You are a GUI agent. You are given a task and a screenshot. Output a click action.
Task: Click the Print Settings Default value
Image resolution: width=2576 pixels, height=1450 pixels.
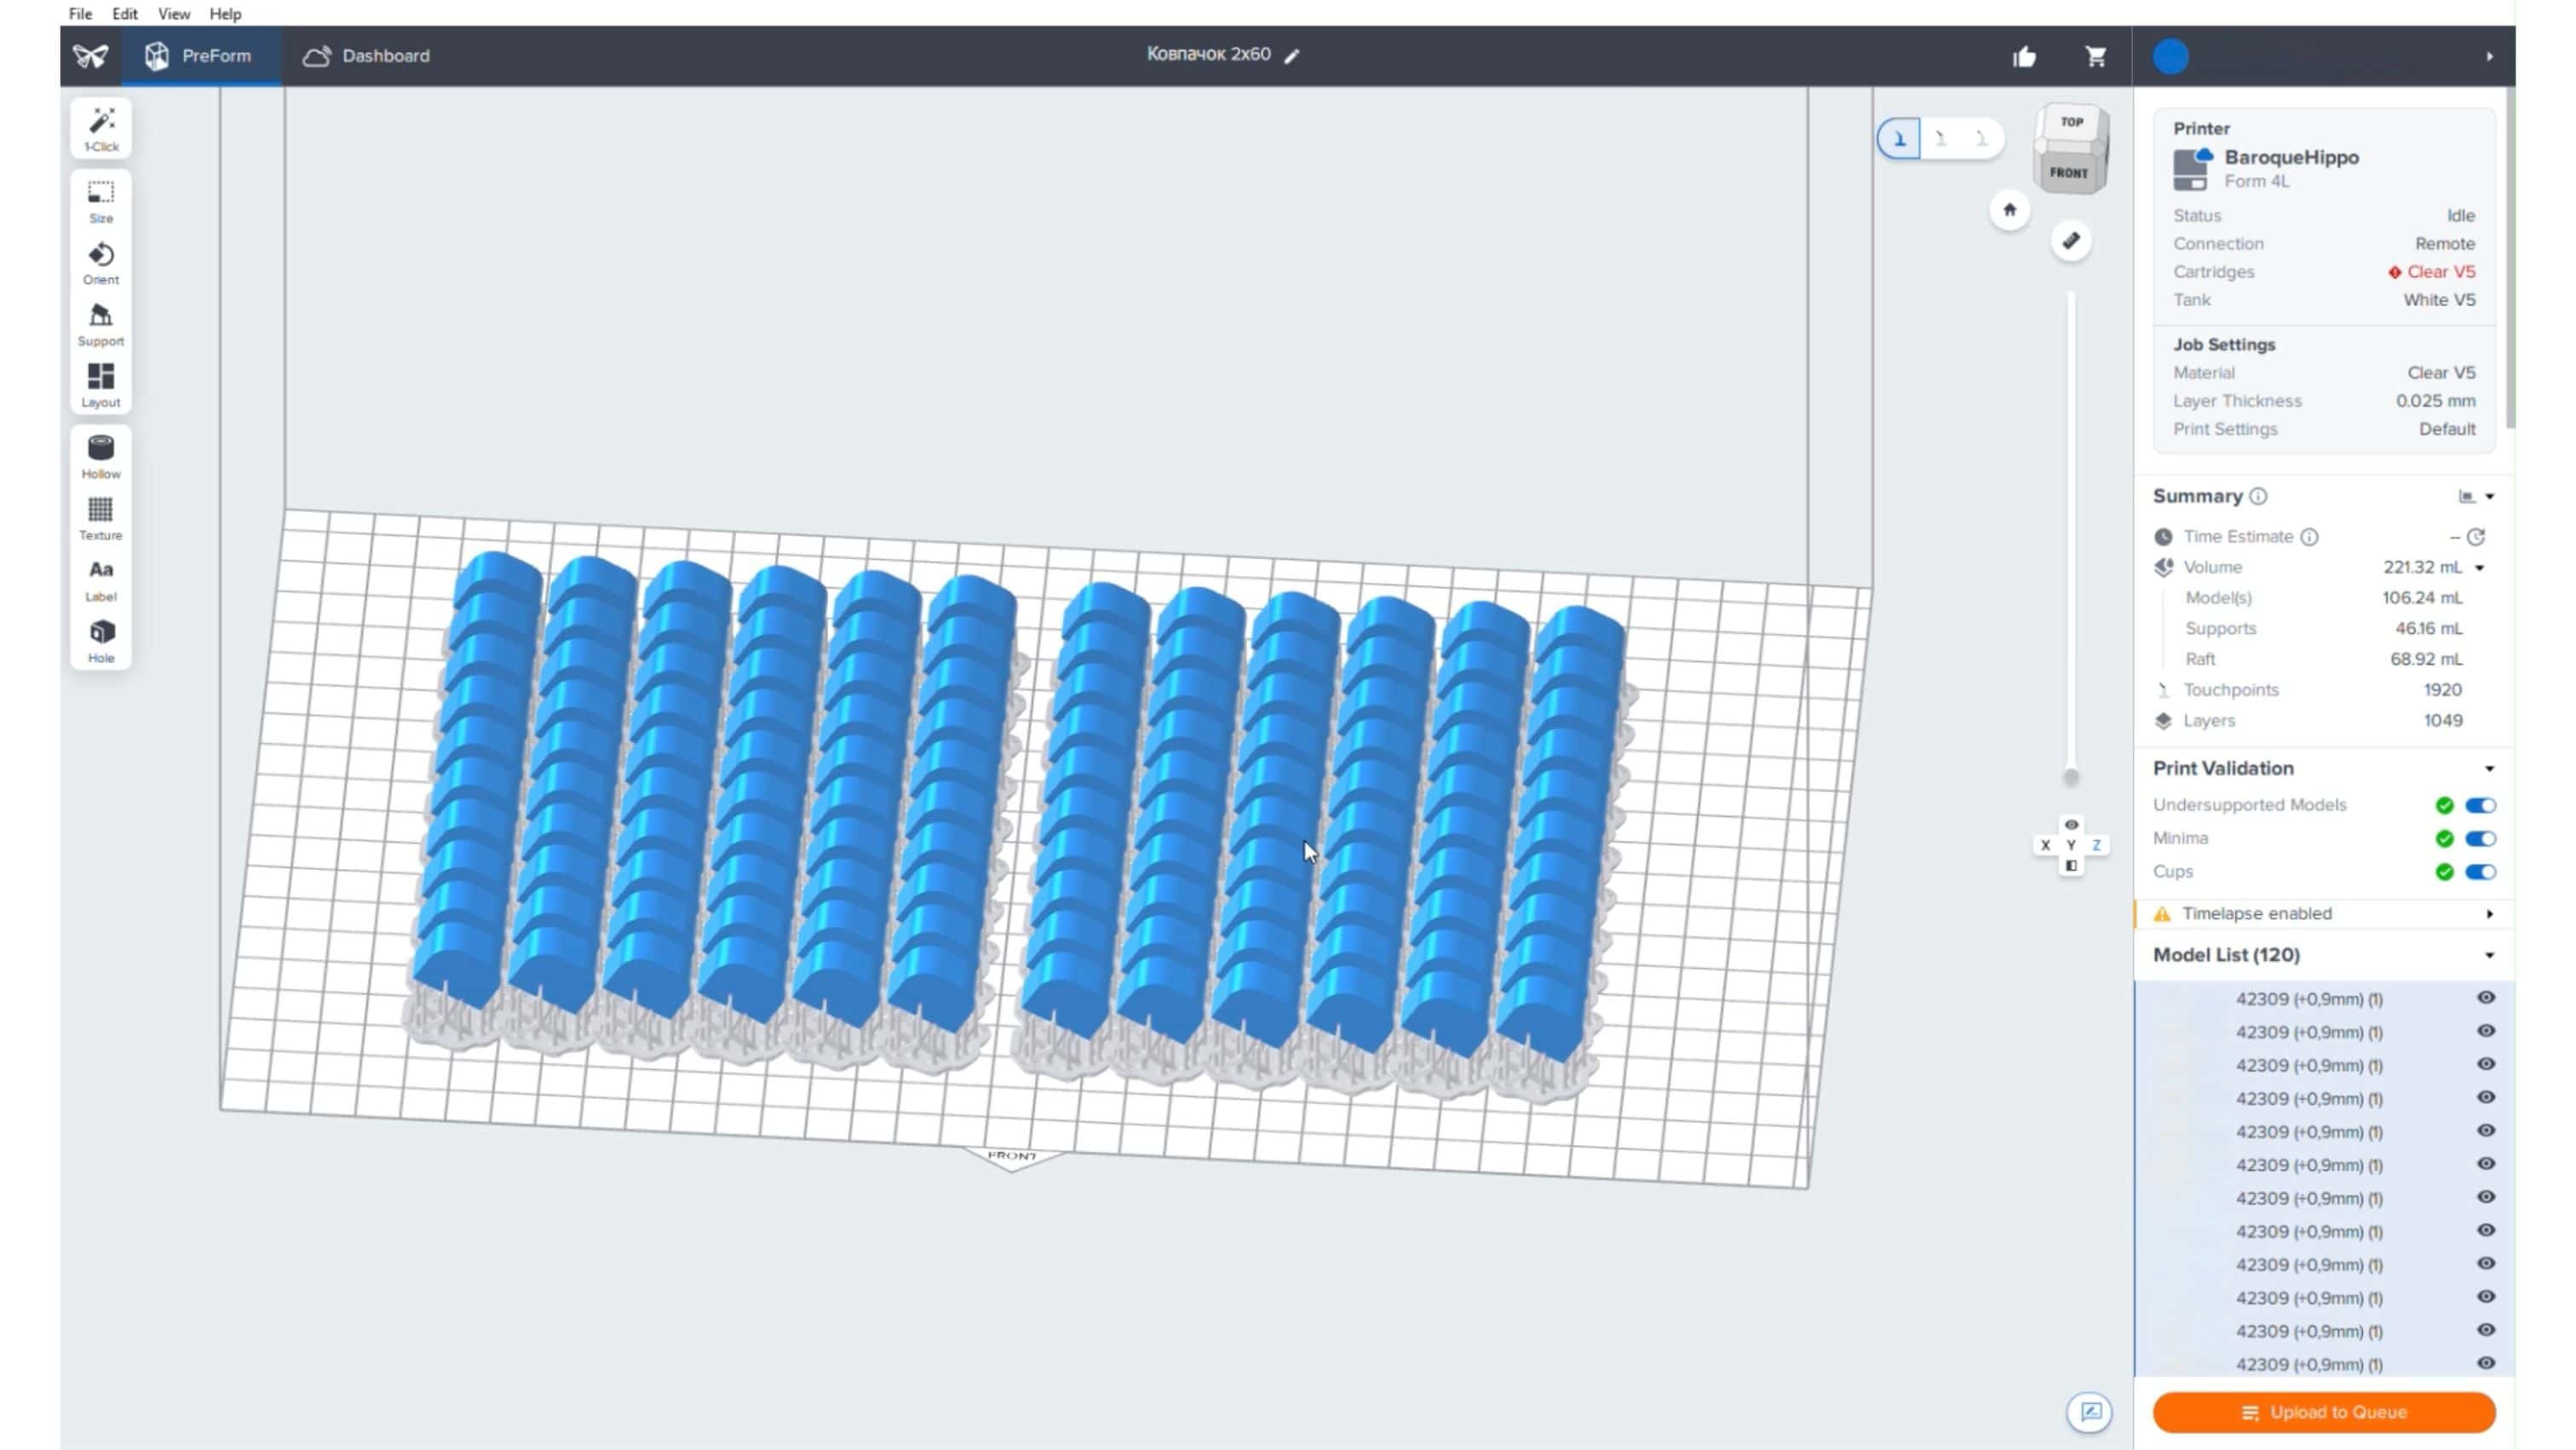pos(2447,429)
